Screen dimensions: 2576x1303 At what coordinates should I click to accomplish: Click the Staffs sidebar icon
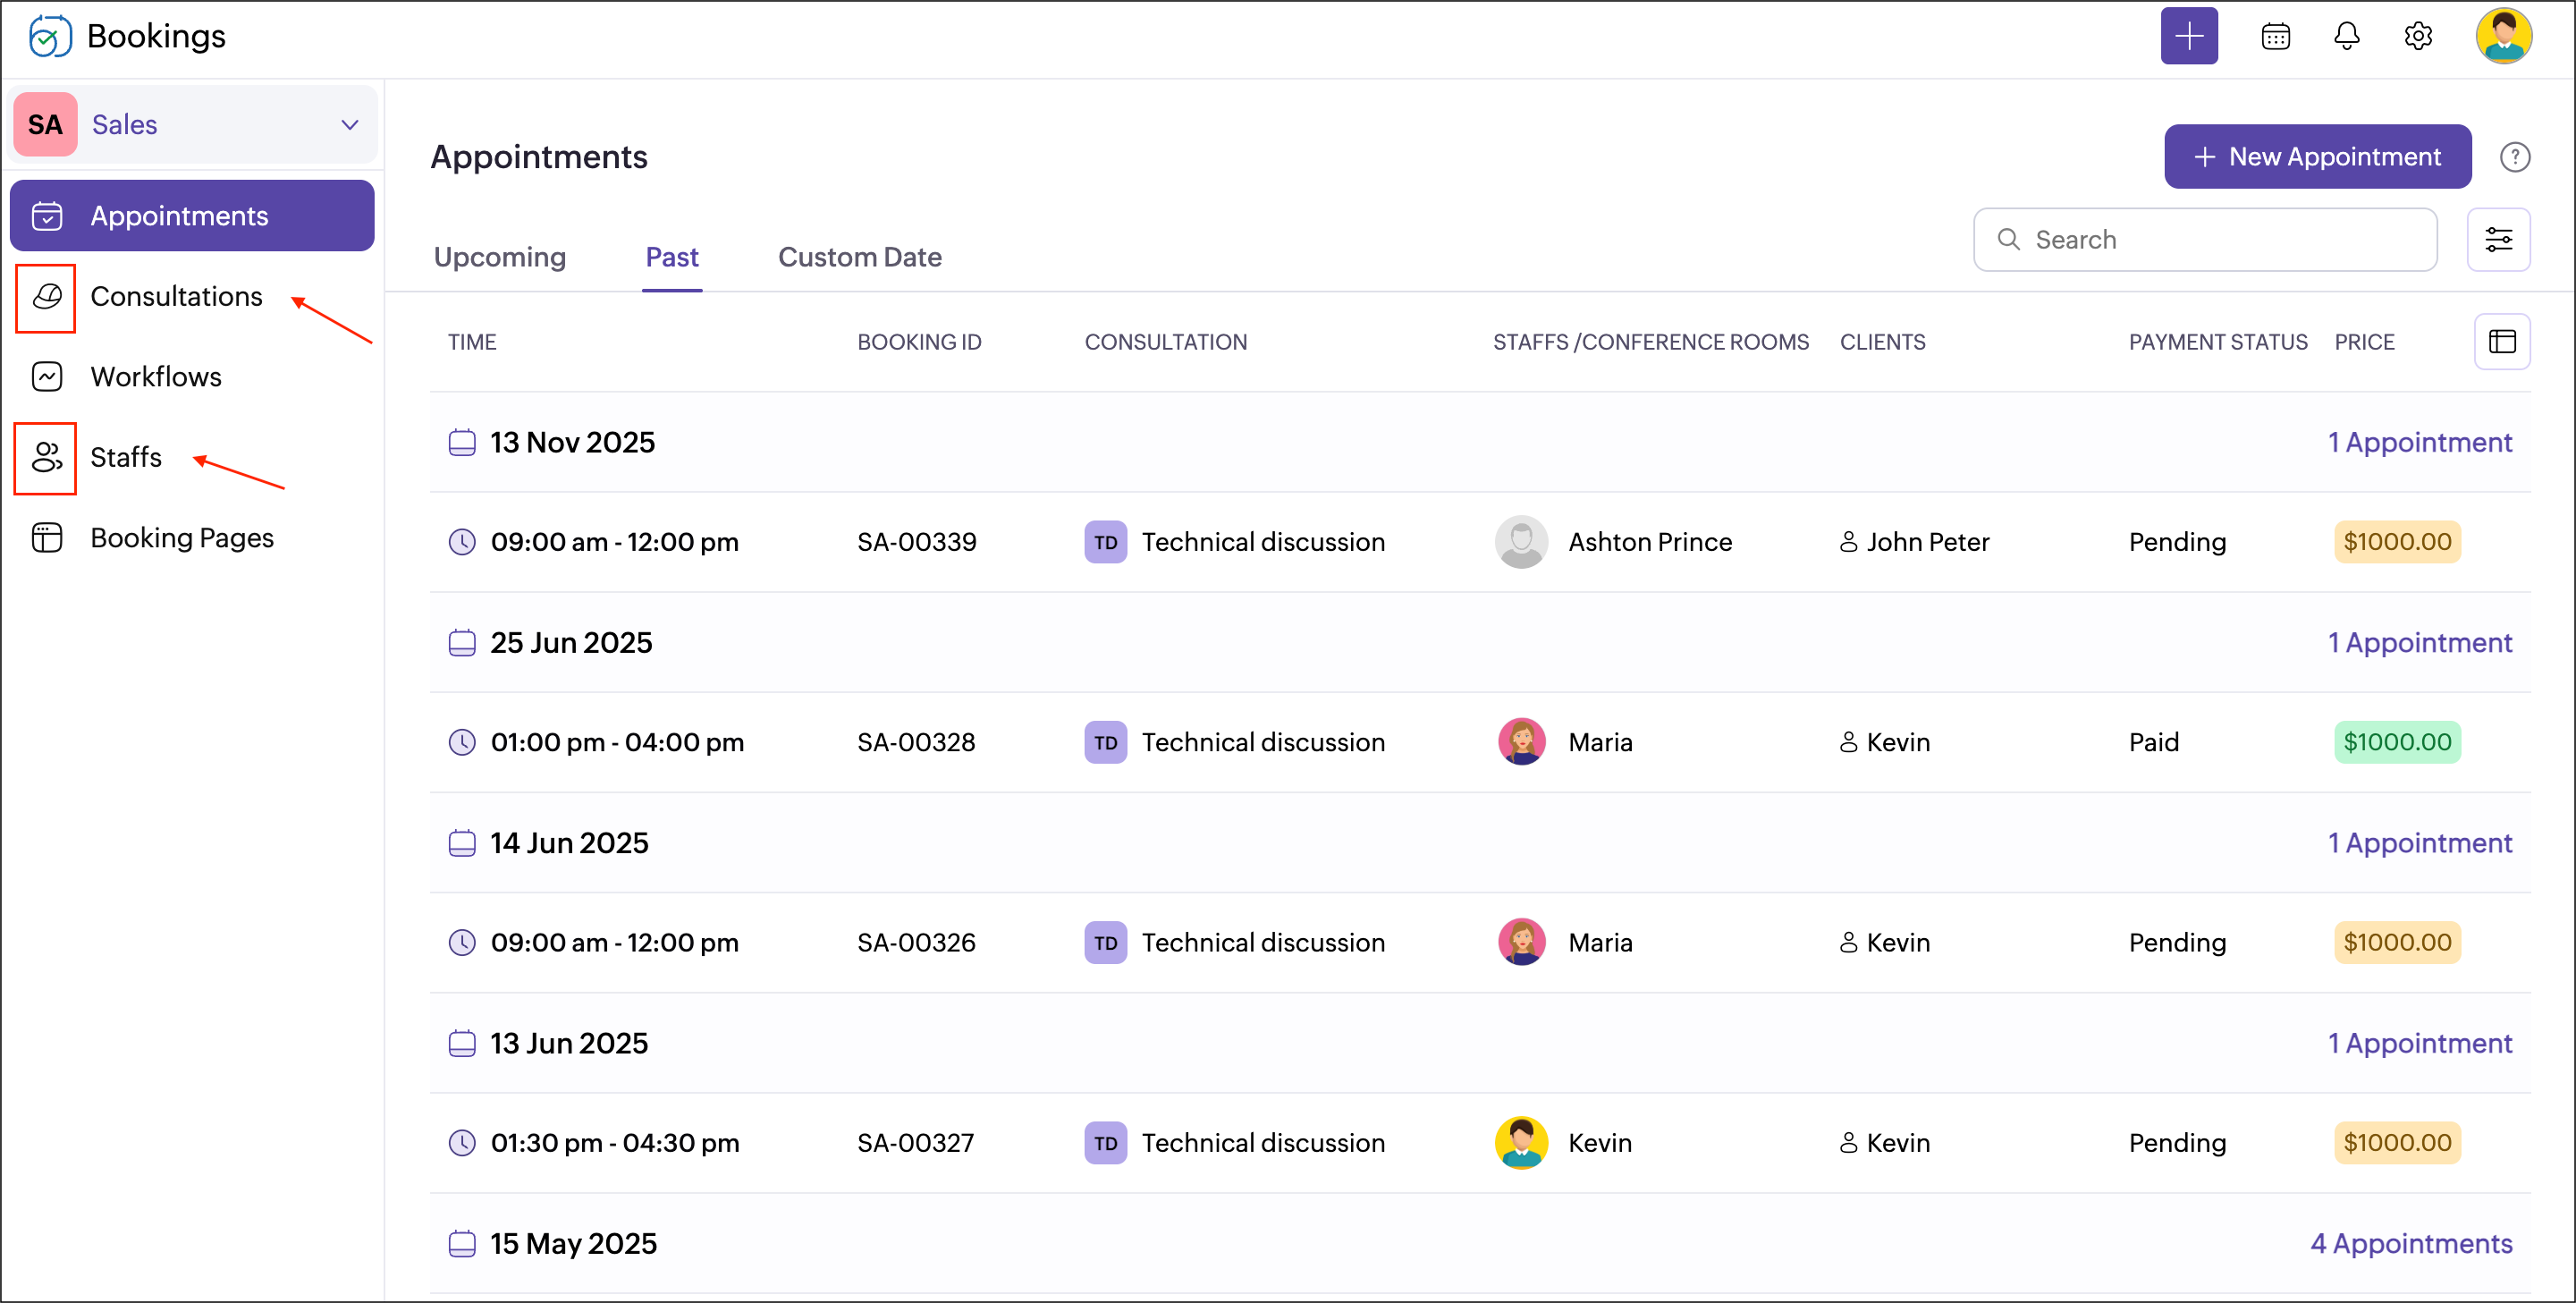pos(47,458)
